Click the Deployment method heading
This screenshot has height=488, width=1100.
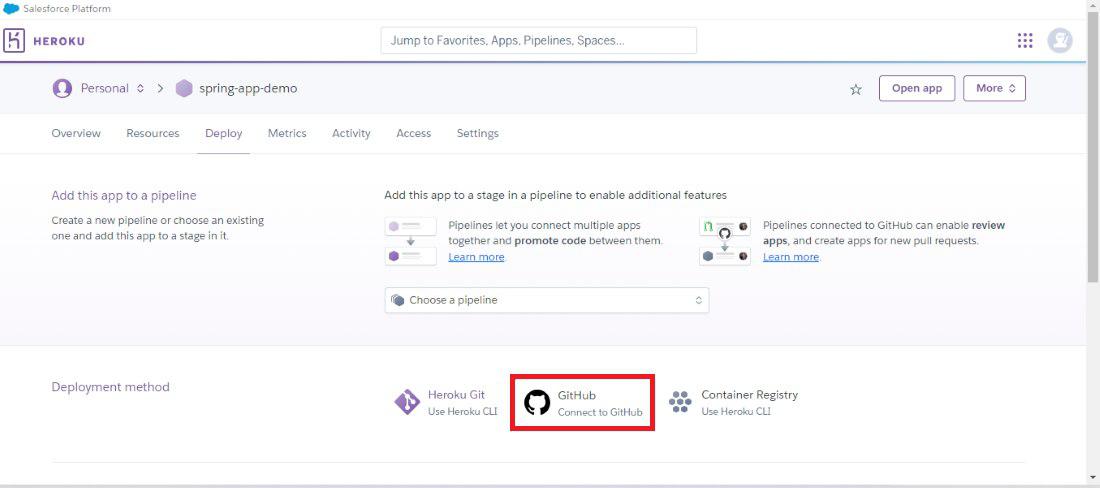click(x=111, y=387)
